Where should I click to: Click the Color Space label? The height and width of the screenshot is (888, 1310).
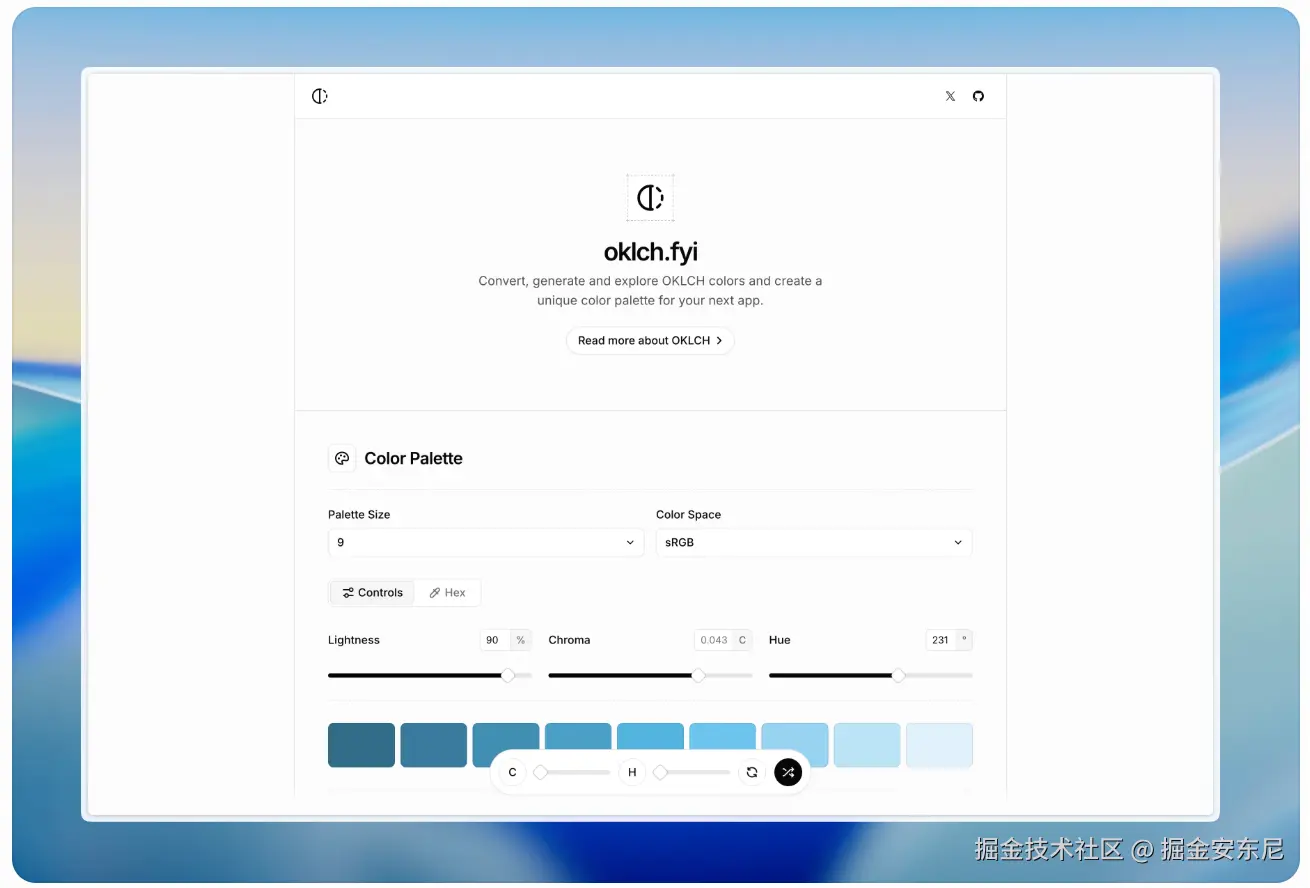(x=688, y=514)
